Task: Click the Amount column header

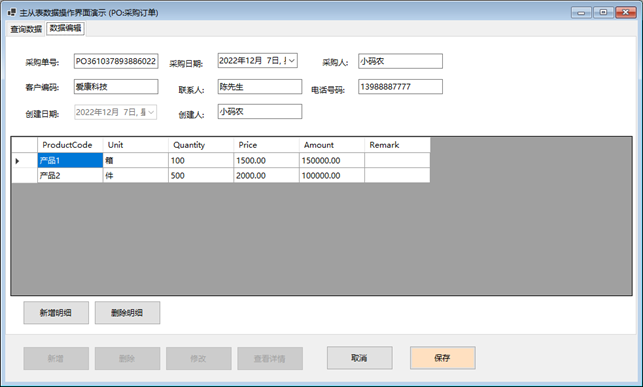Action: pos(332,145)
